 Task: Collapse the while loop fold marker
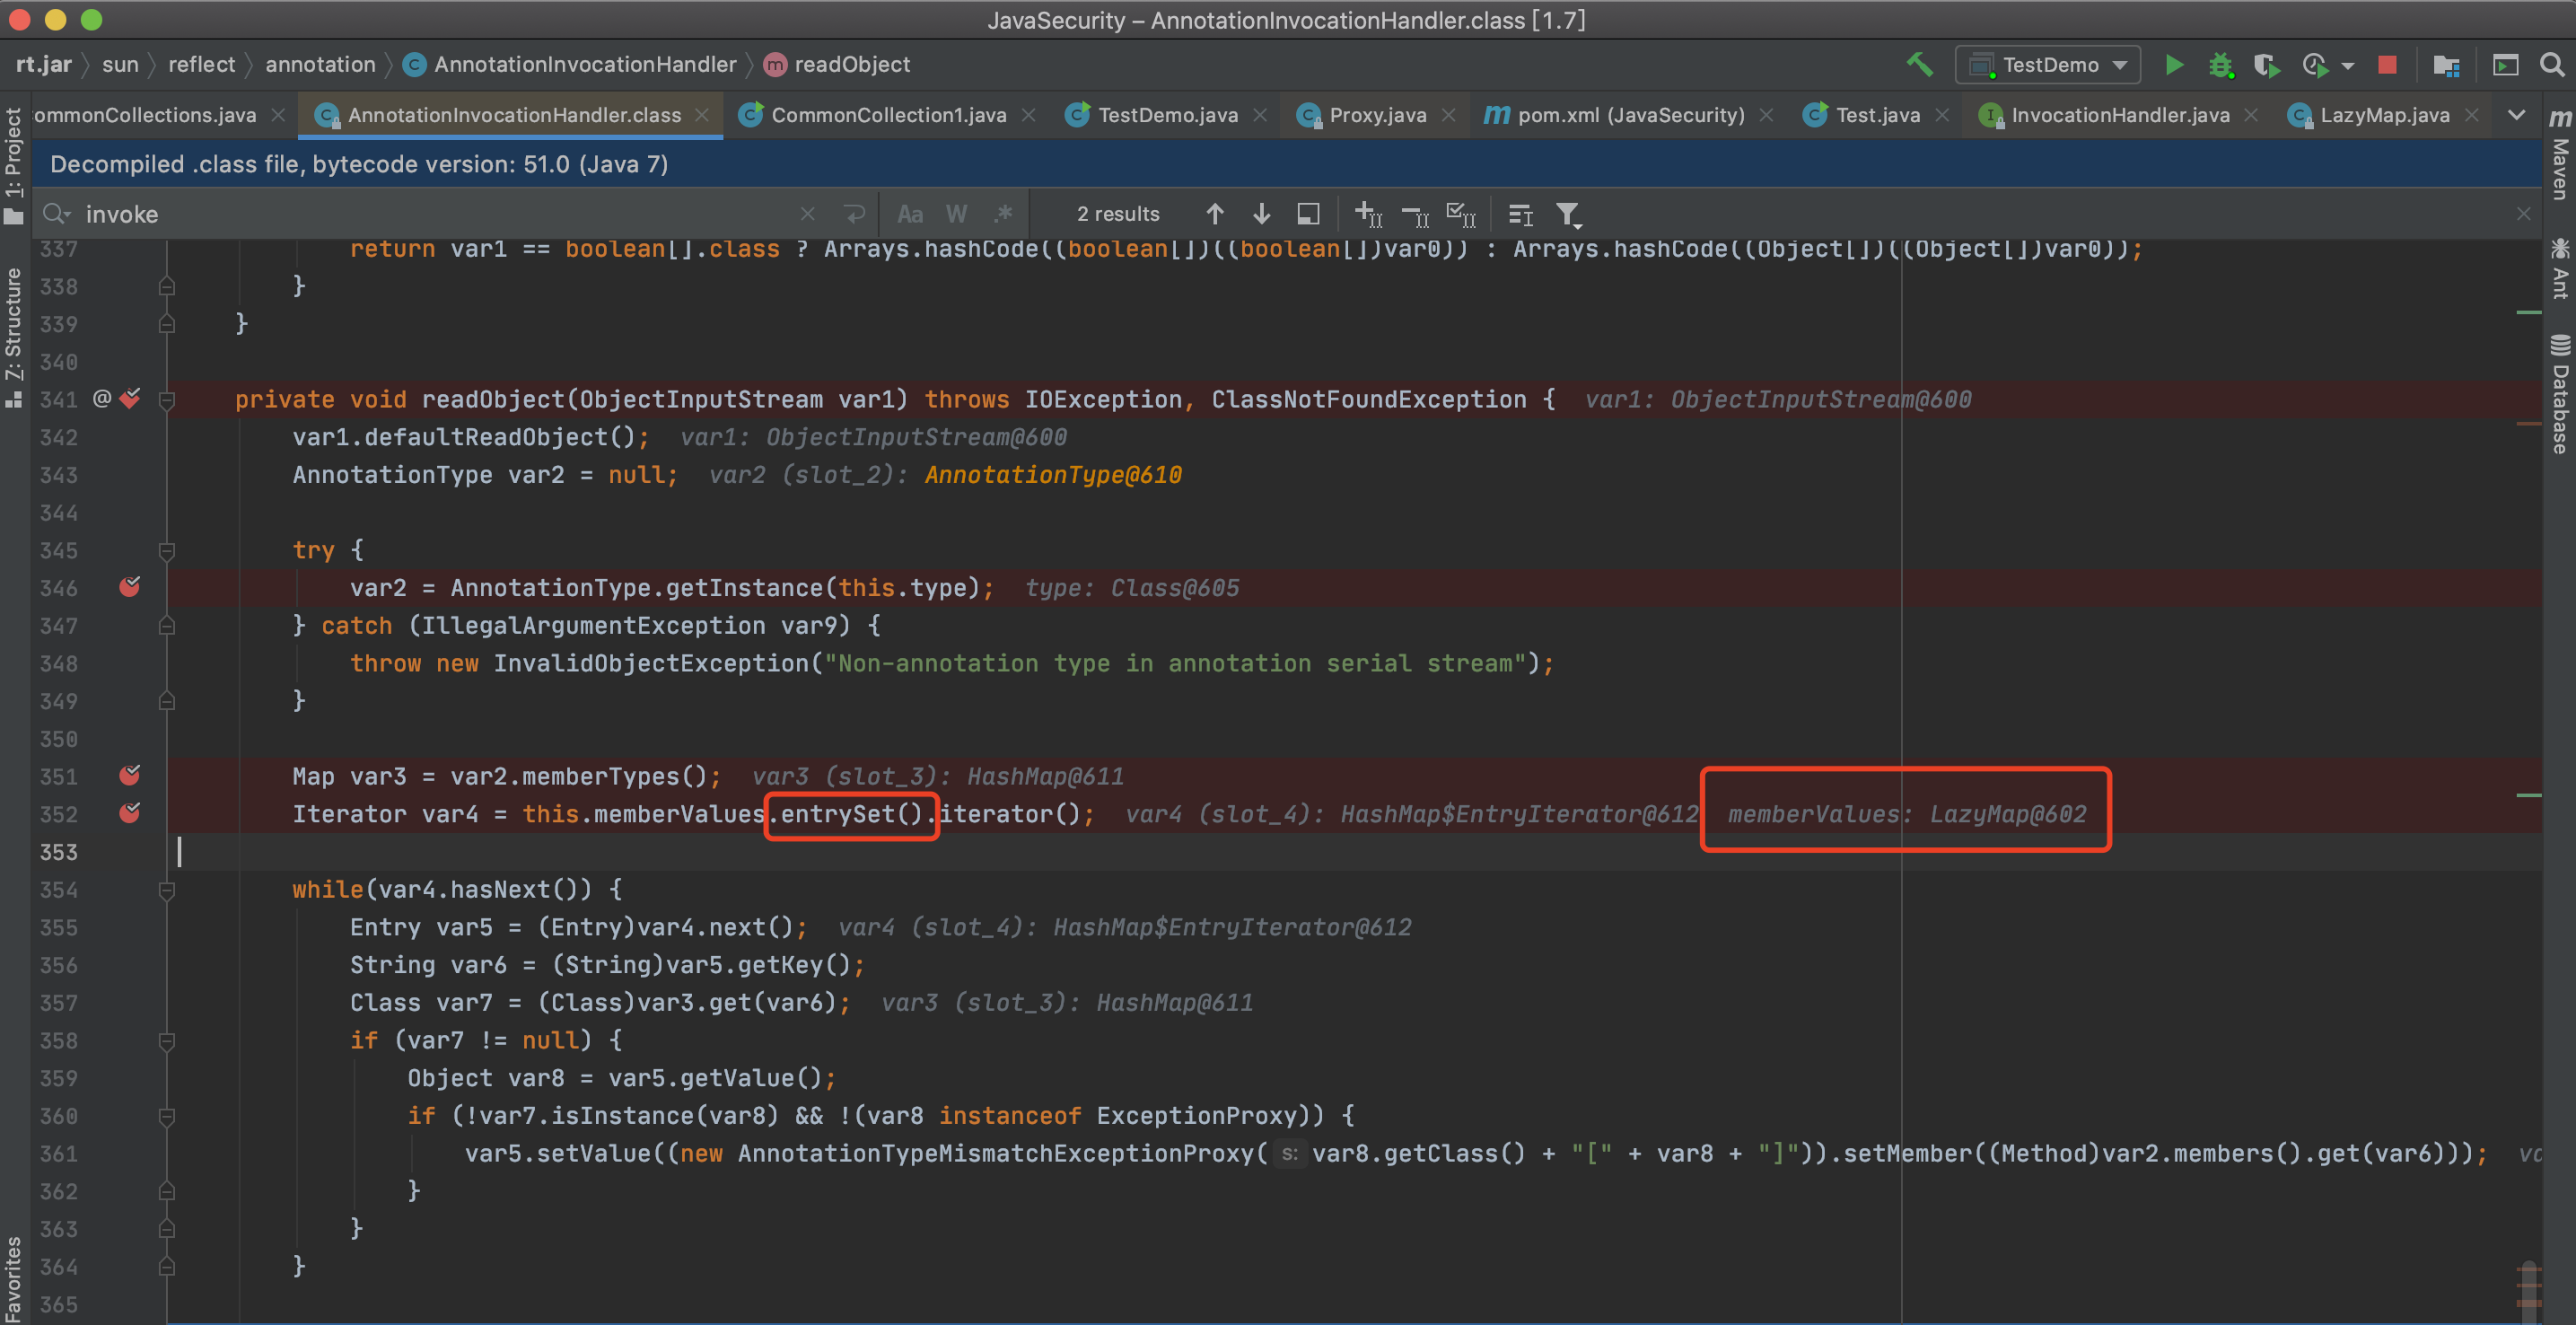pos(167,889)
